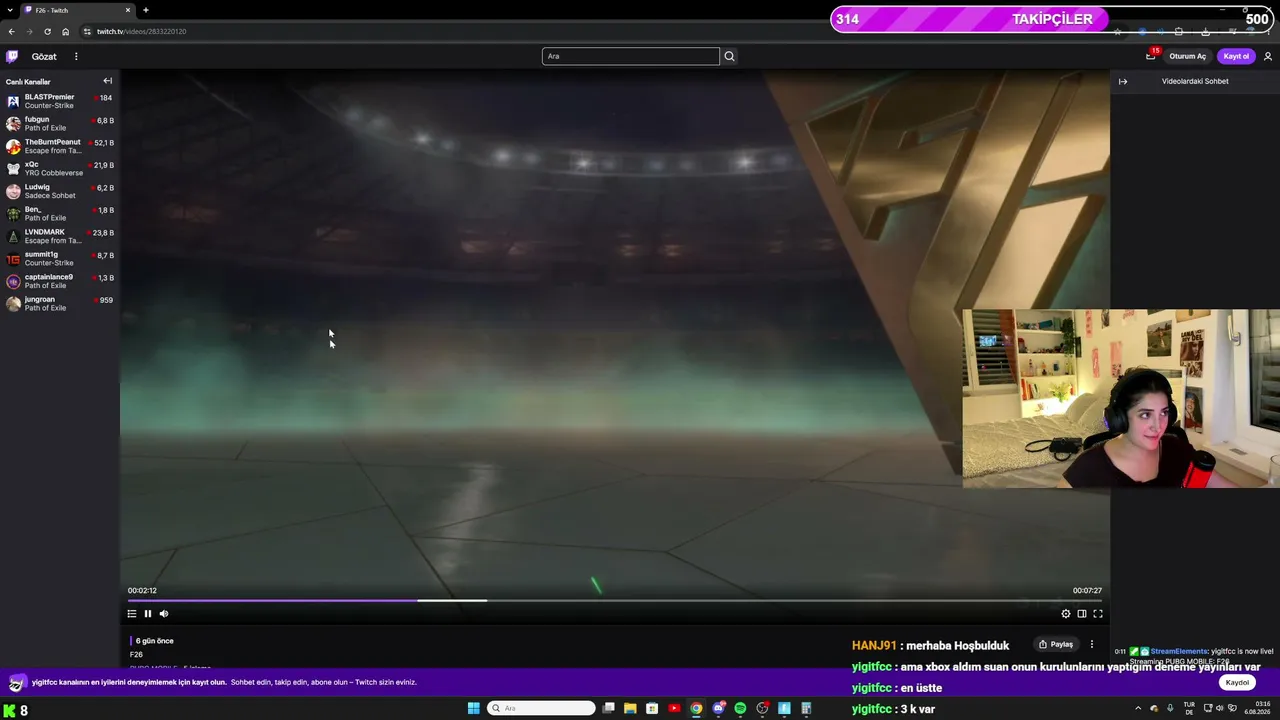Open YouTube app from the taskbar
This screenshot has height=720, width=1280.
(674, 708)
